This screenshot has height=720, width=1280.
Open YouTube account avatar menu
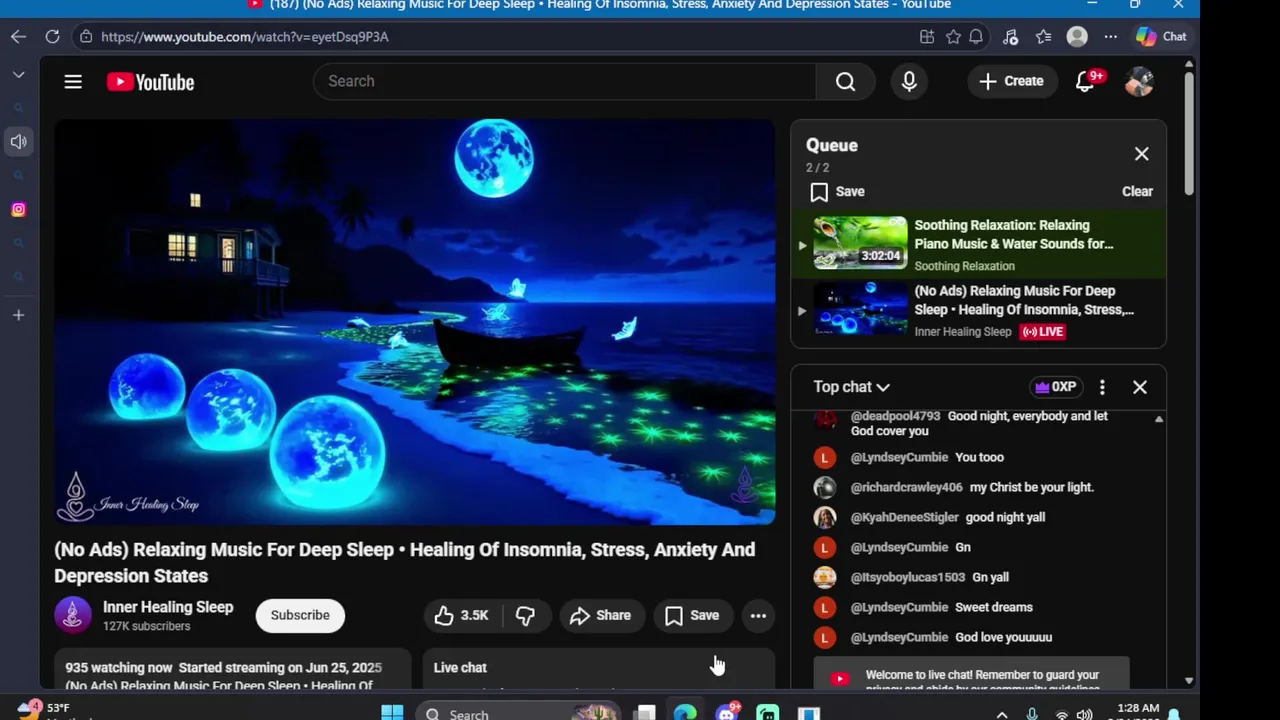(1139, 82)
